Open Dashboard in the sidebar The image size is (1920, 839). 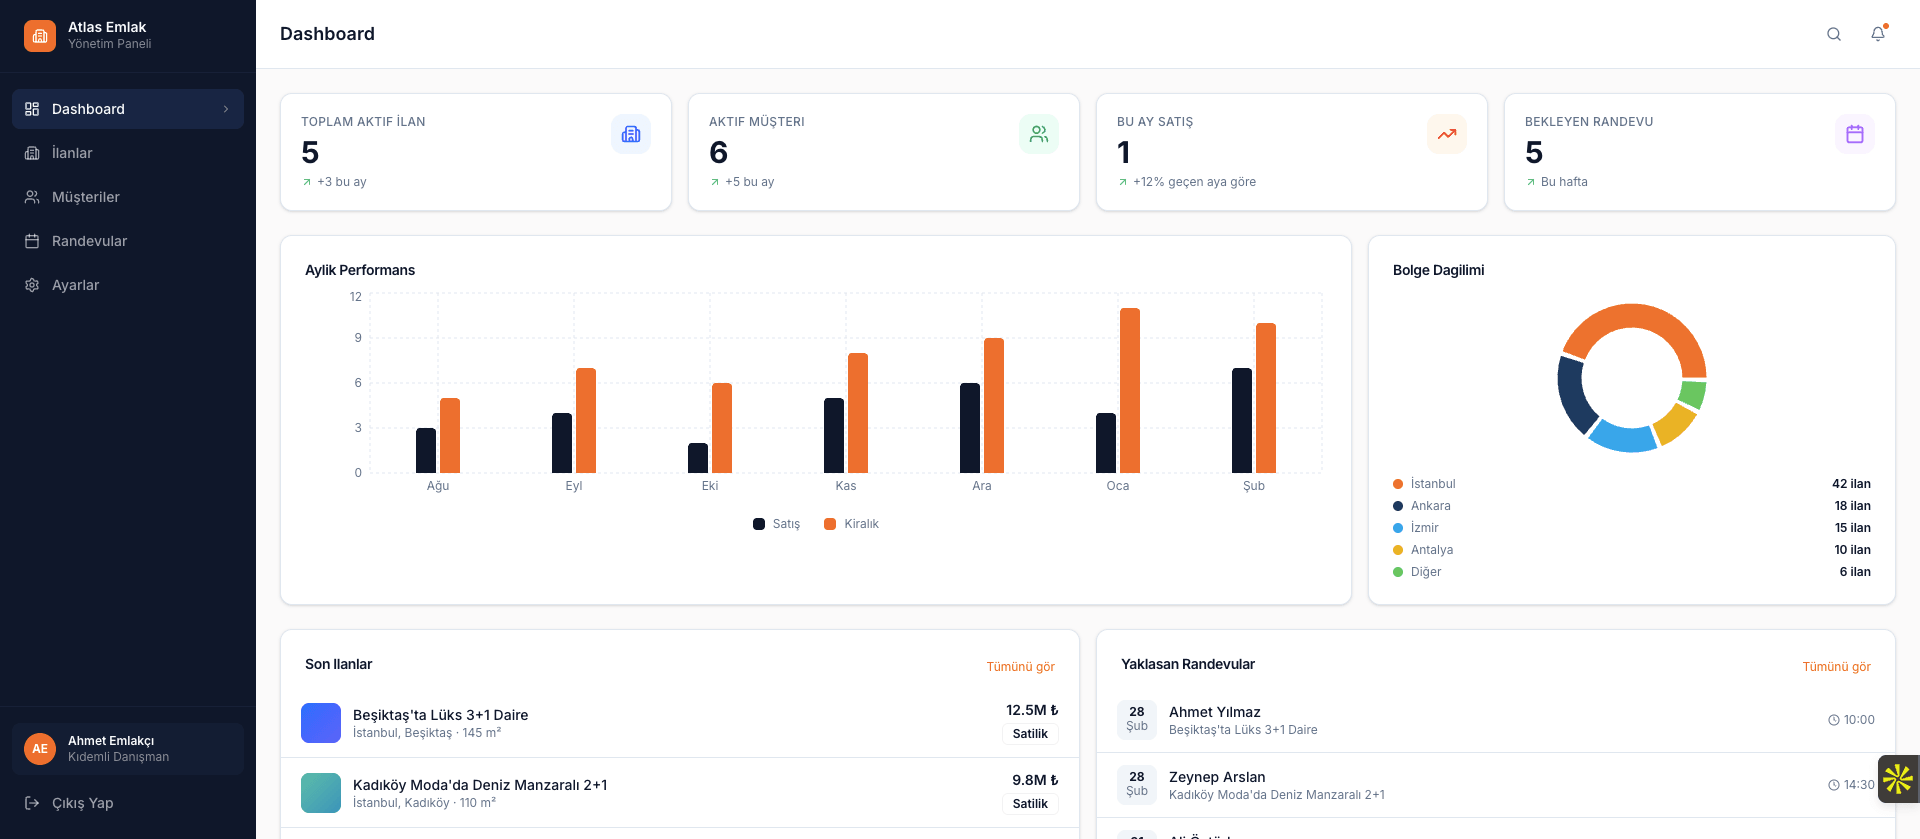[x=128, y=109]
